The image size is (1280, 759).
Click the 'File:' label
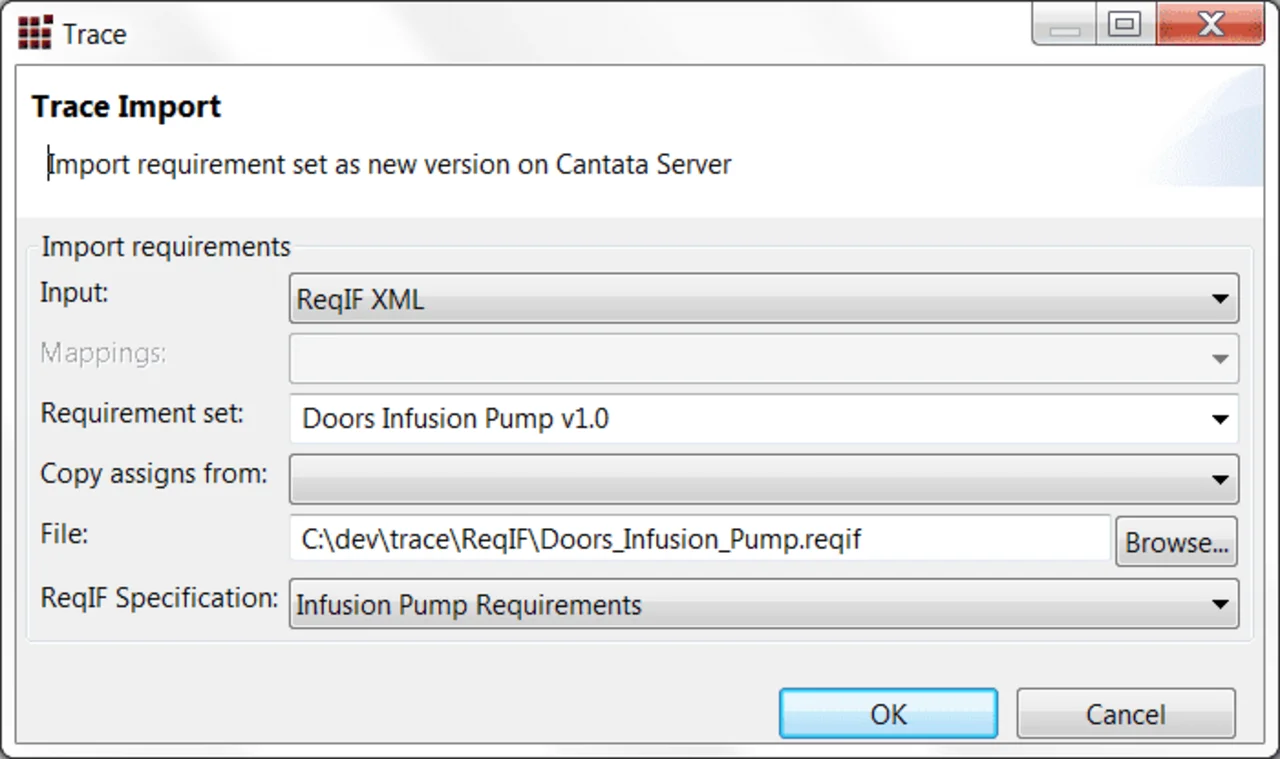tap(64, 534)
